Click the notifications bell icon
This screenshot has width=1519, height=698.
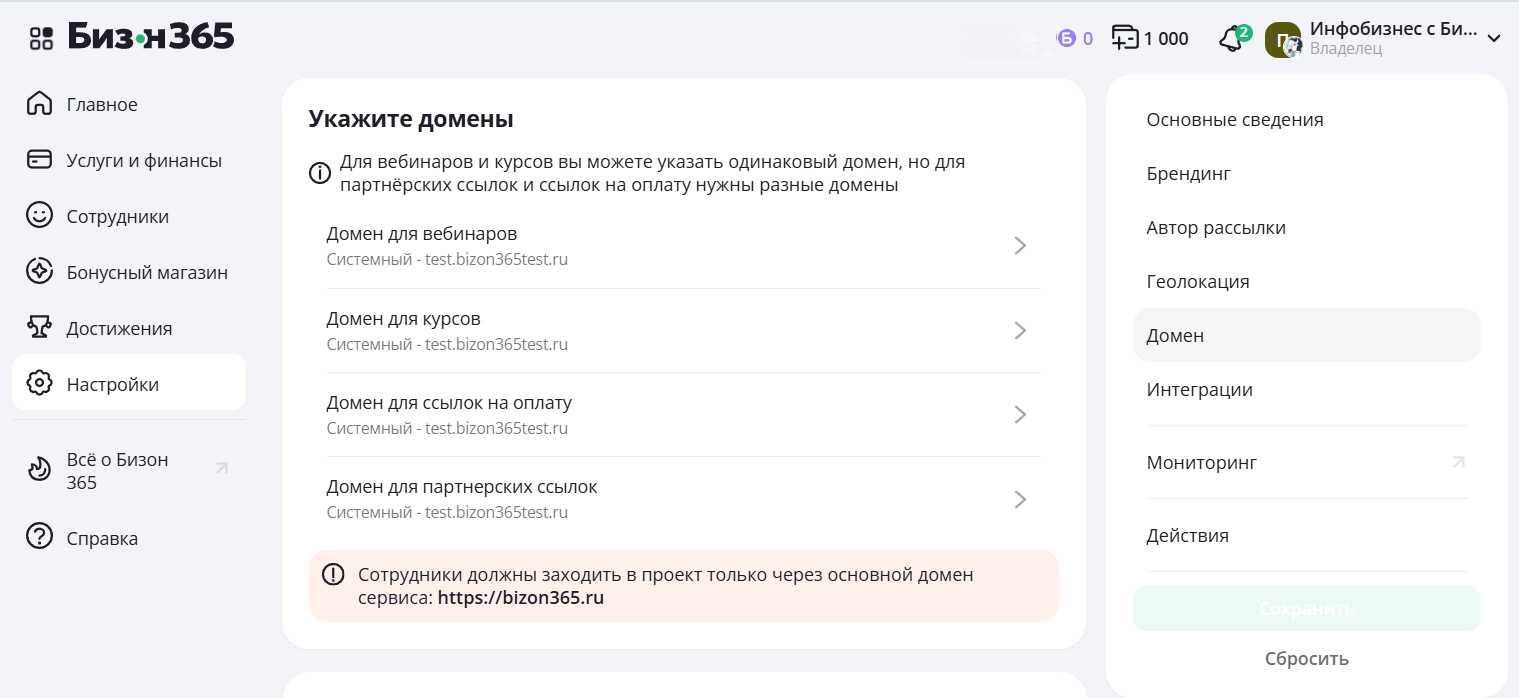(x=1231, y=39)
